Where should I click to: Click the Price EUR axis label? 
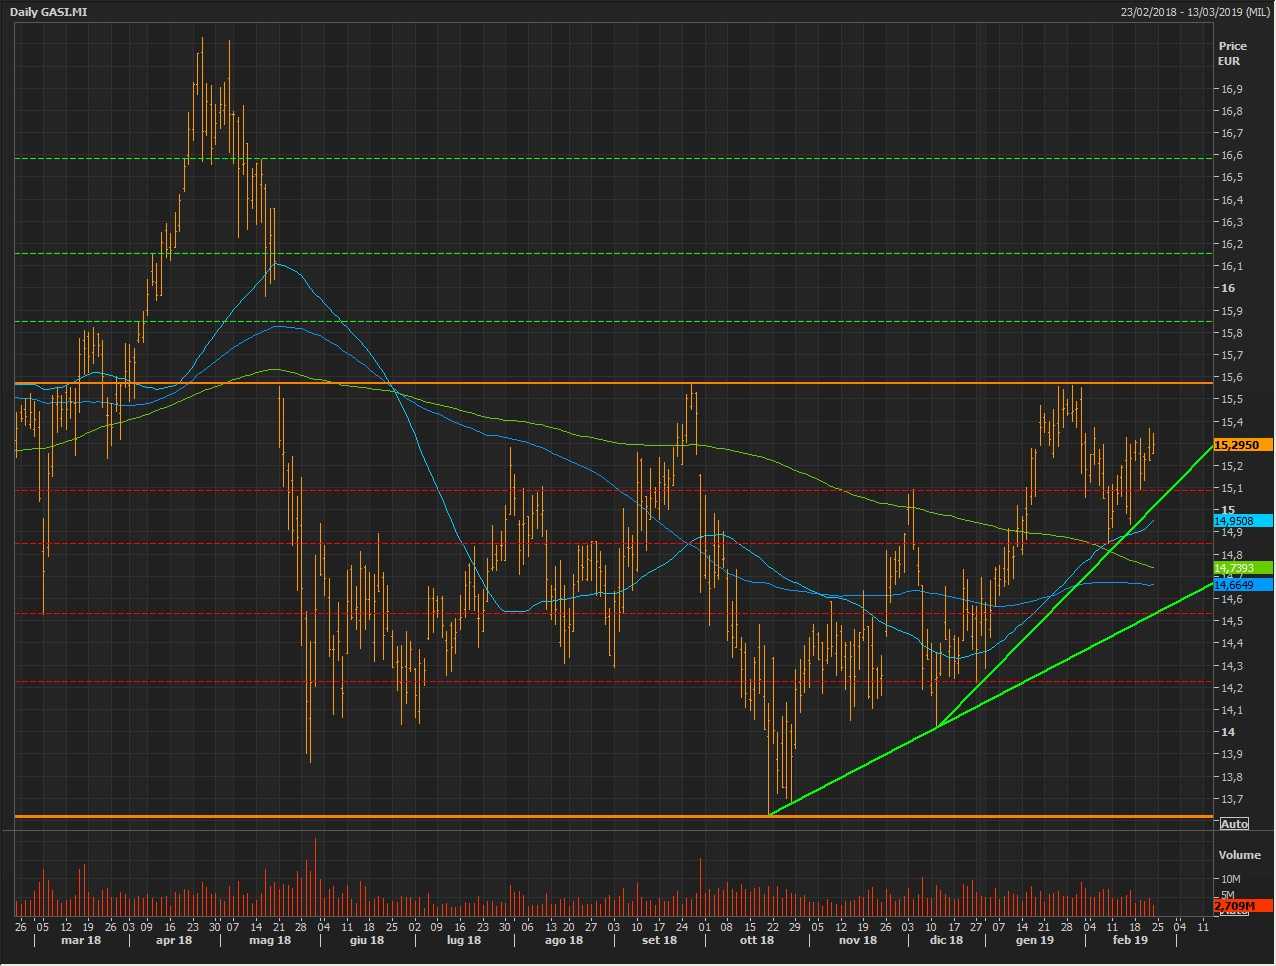coord(1232,53)
